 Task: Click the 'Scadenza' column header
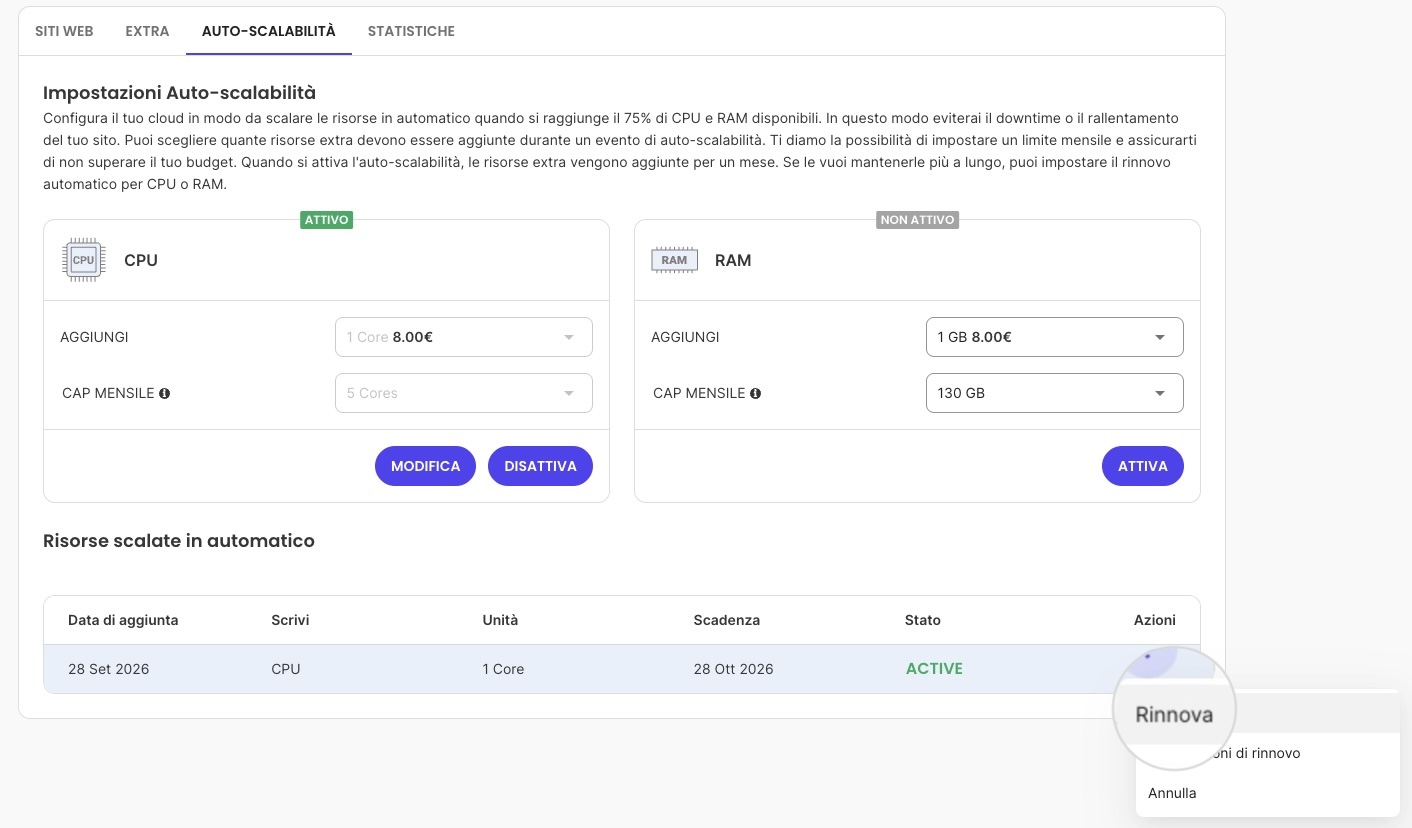(x=726, y=620)
